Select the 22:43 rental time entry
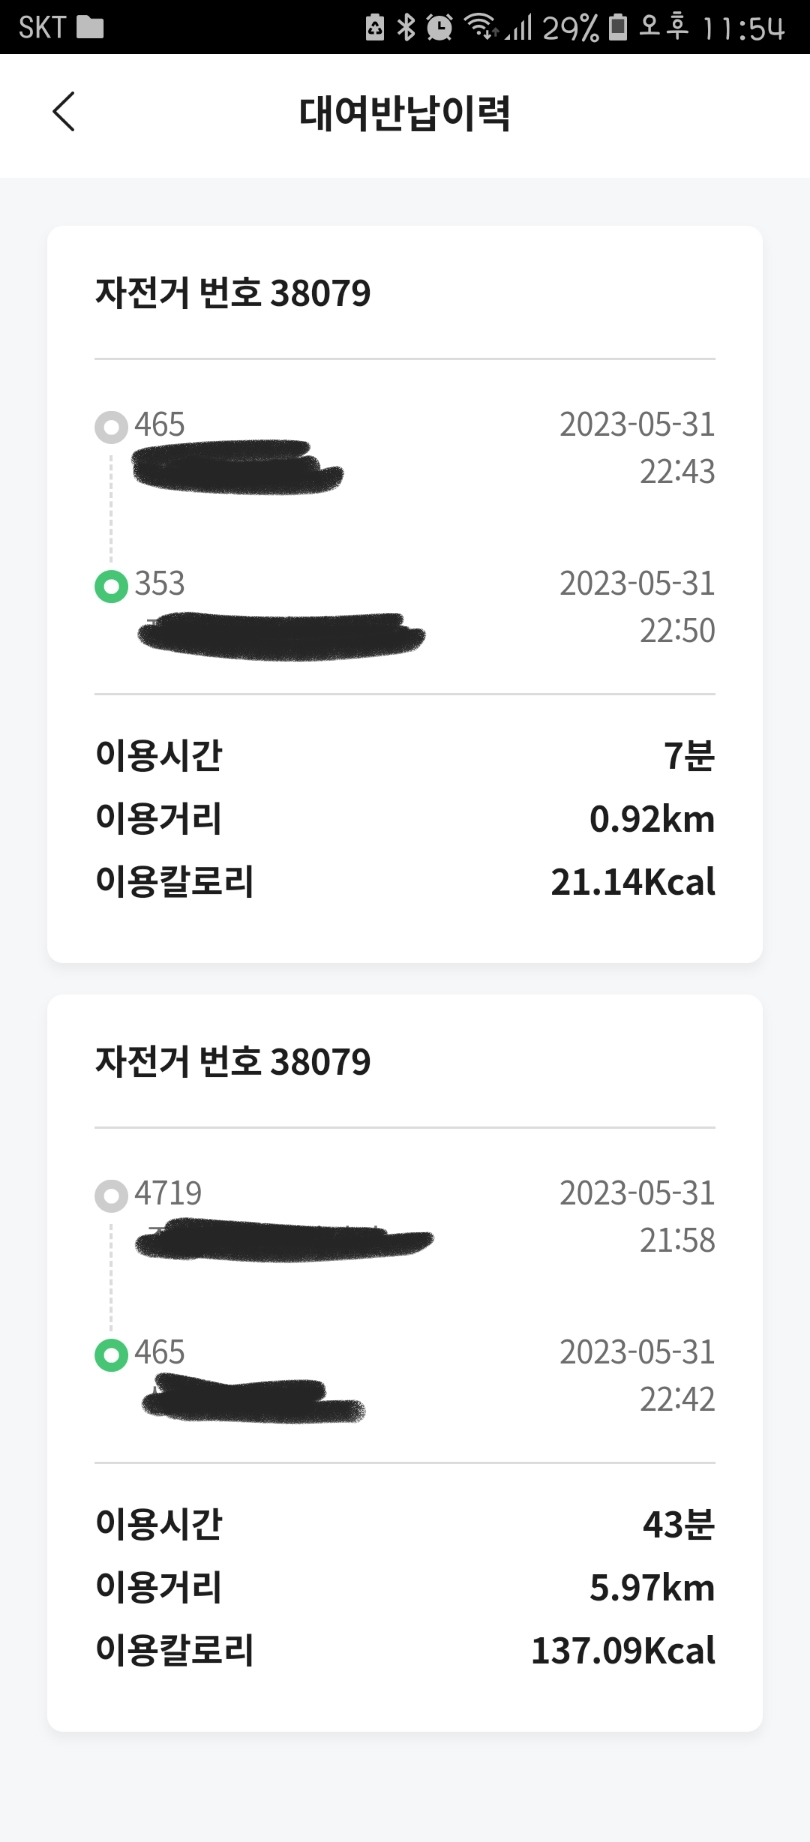Image resolution: width=810 pixels, height=1842 pixels. click(x=677, y=471)
